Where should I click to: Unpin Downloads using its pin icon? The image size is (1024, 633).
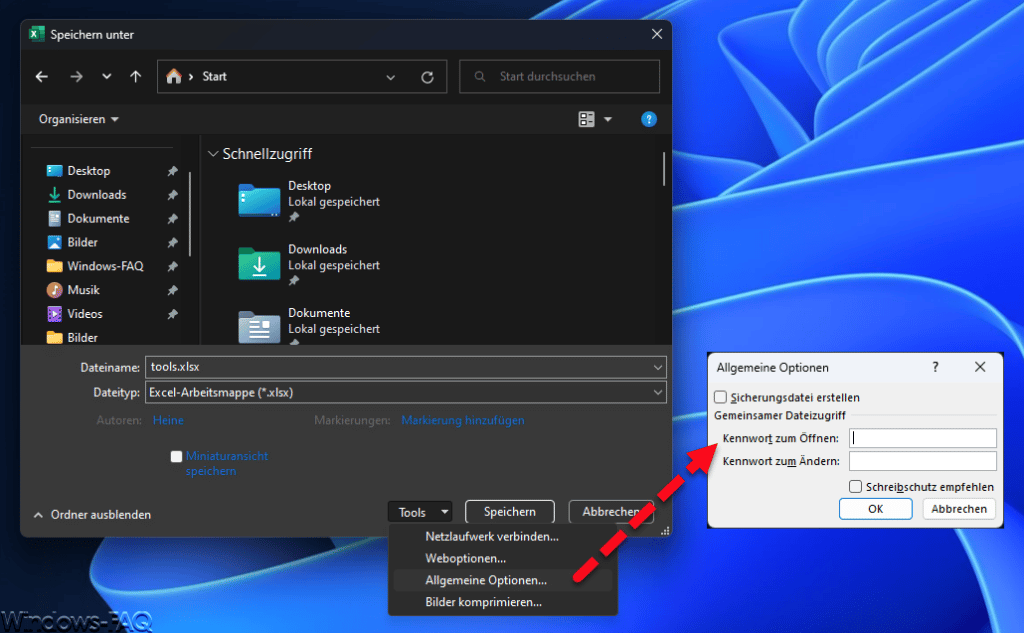coord(172,195)
